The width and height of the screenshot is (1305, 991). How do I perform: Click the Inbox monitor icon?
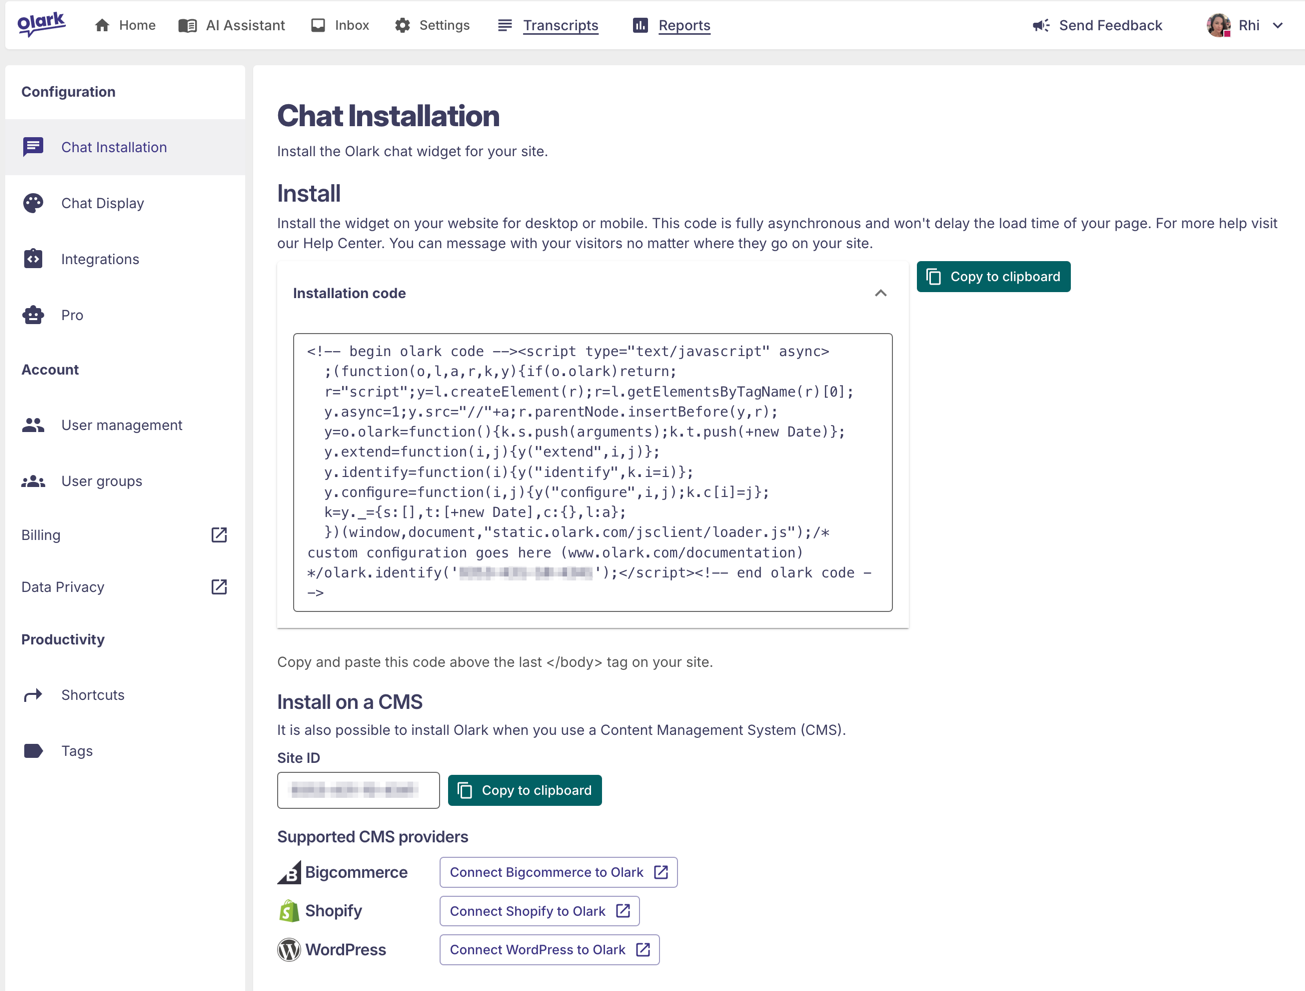point(318,25)
